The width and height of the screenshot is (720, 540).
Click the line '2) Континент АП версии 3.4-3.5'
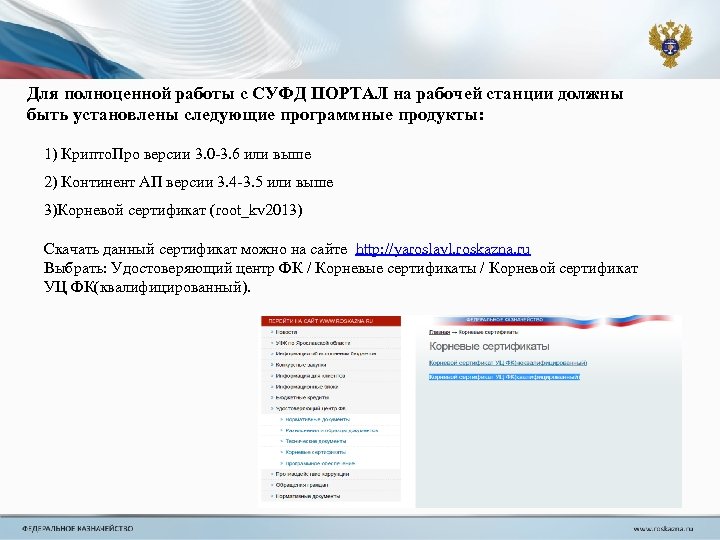[189, 182]
